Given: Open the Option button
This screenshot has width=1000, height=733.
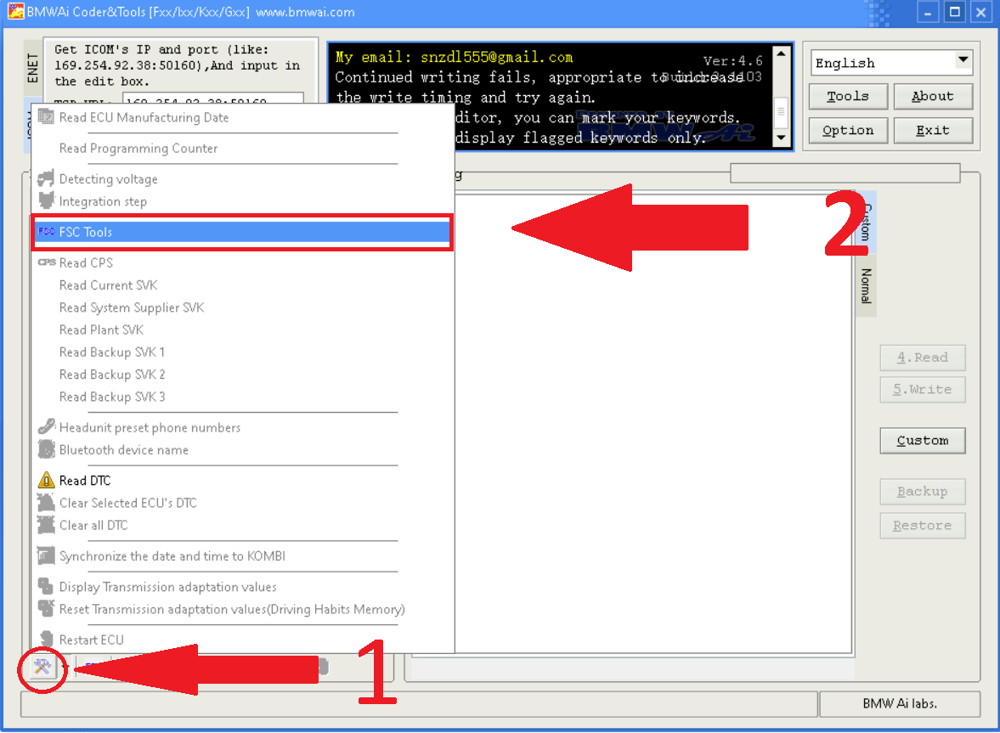Looking at the screenshot, I should point(848,130).
